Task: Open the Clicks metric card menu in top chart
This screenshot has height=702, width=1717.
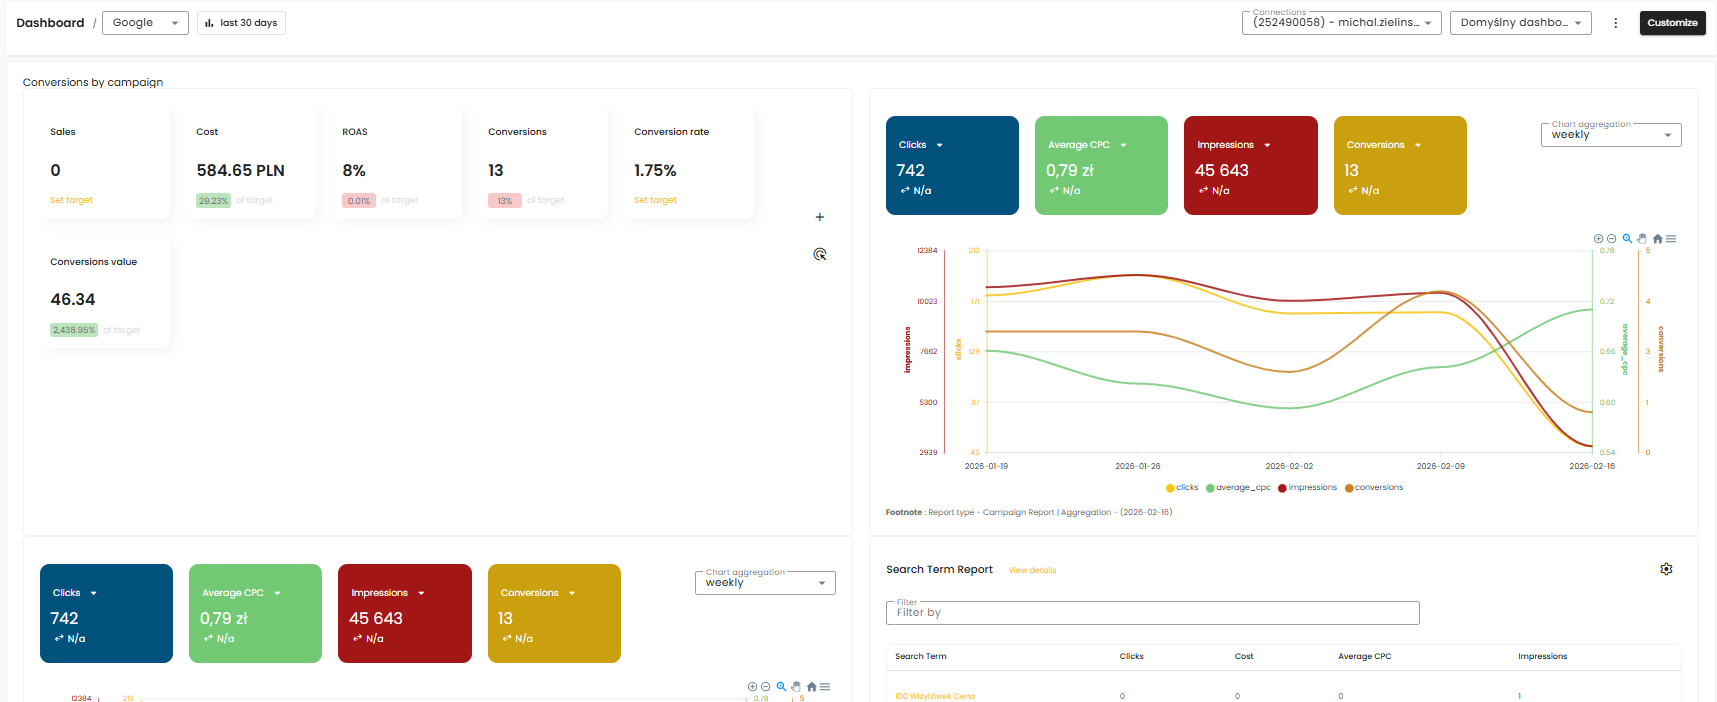Action: pos(939,146)
